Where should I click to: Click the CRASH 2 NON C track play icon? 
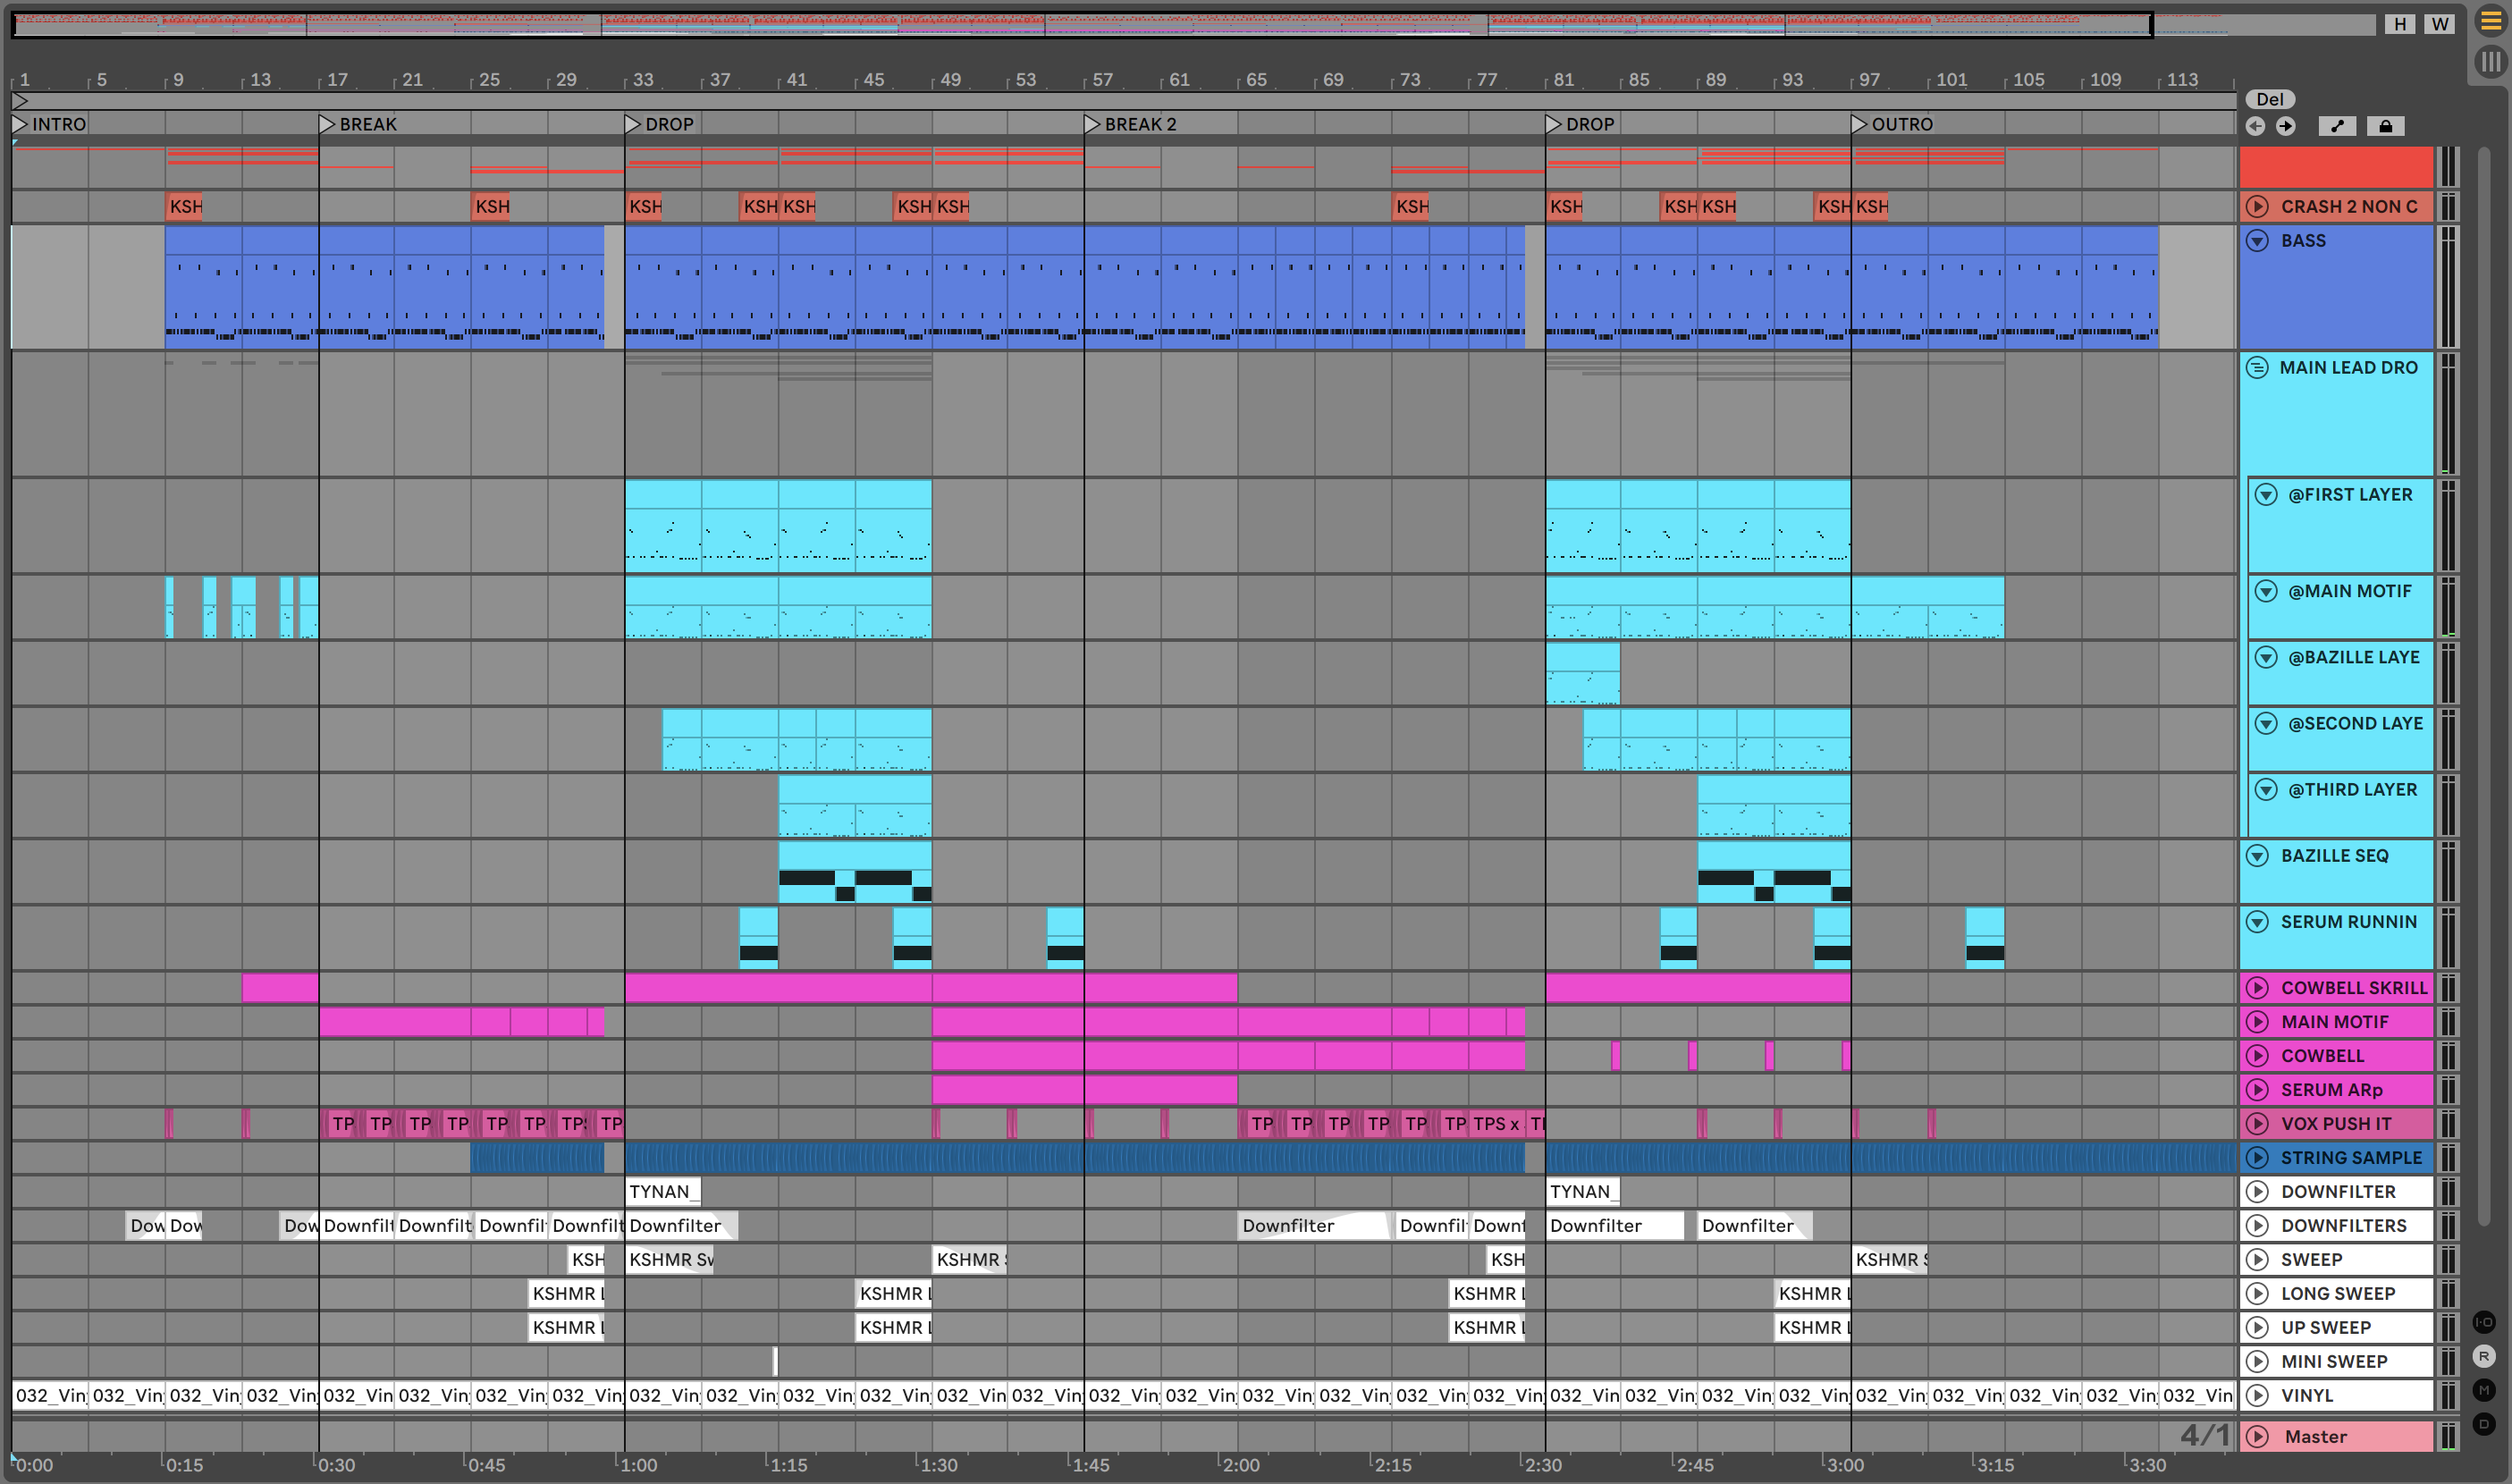[2257, 207]
